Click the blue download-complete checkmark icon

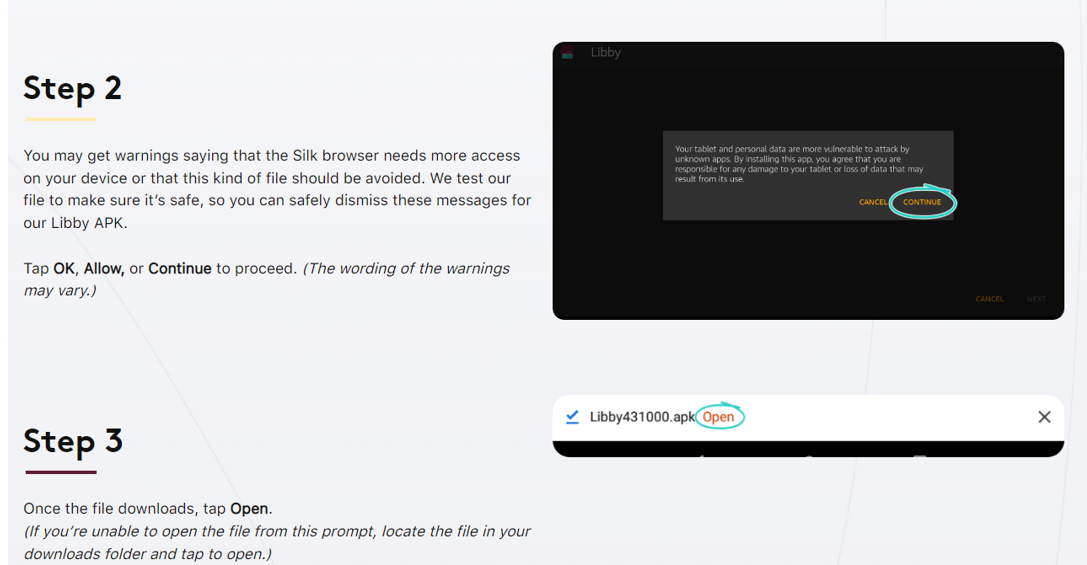click(572, 417)
